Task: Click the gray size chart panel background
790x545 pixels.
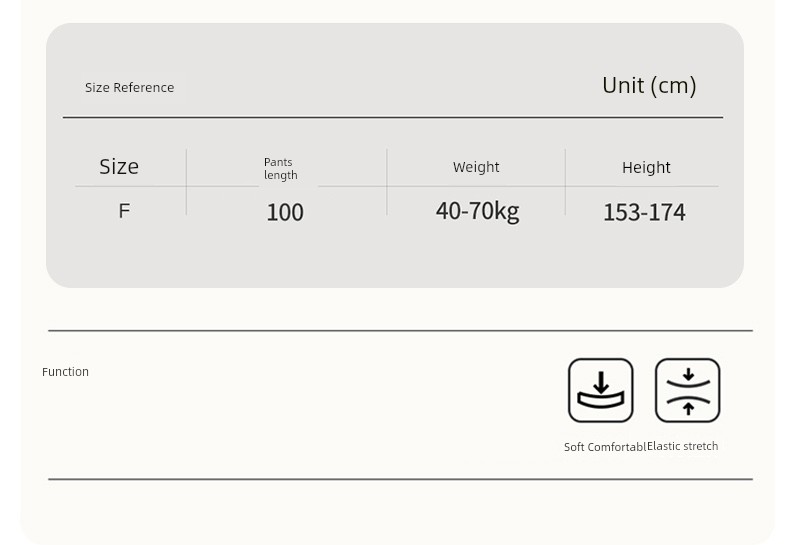Action: point(394,257)
